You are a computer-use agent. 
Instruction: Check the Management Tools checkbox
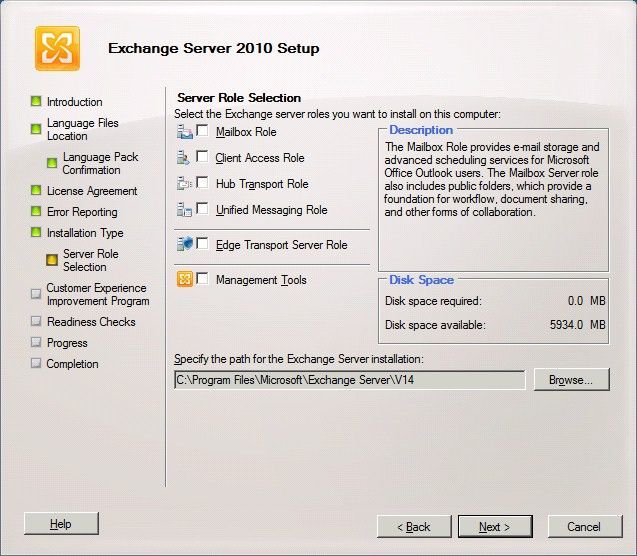(x=202, y=279)
